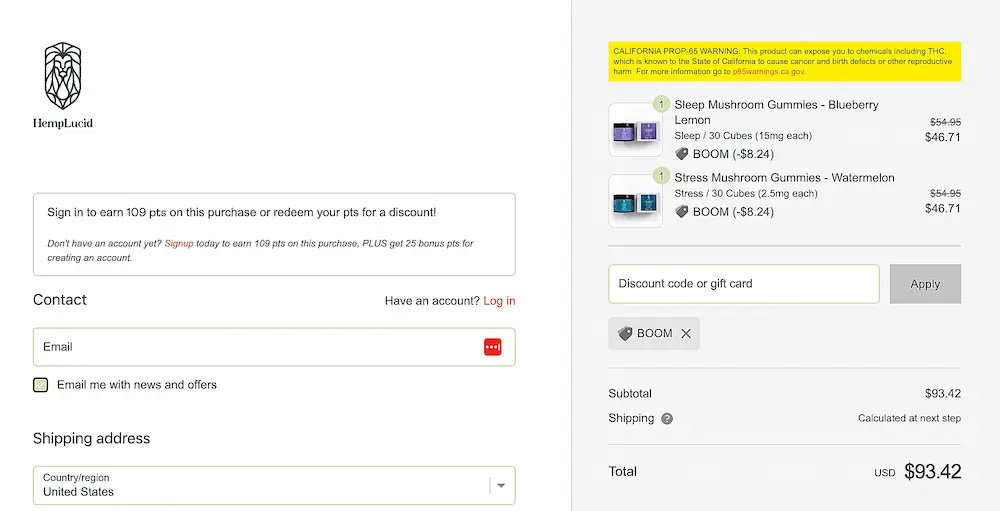Uncheck Email me with news and offers
The image size is (1000, 511).
[41, 385]
